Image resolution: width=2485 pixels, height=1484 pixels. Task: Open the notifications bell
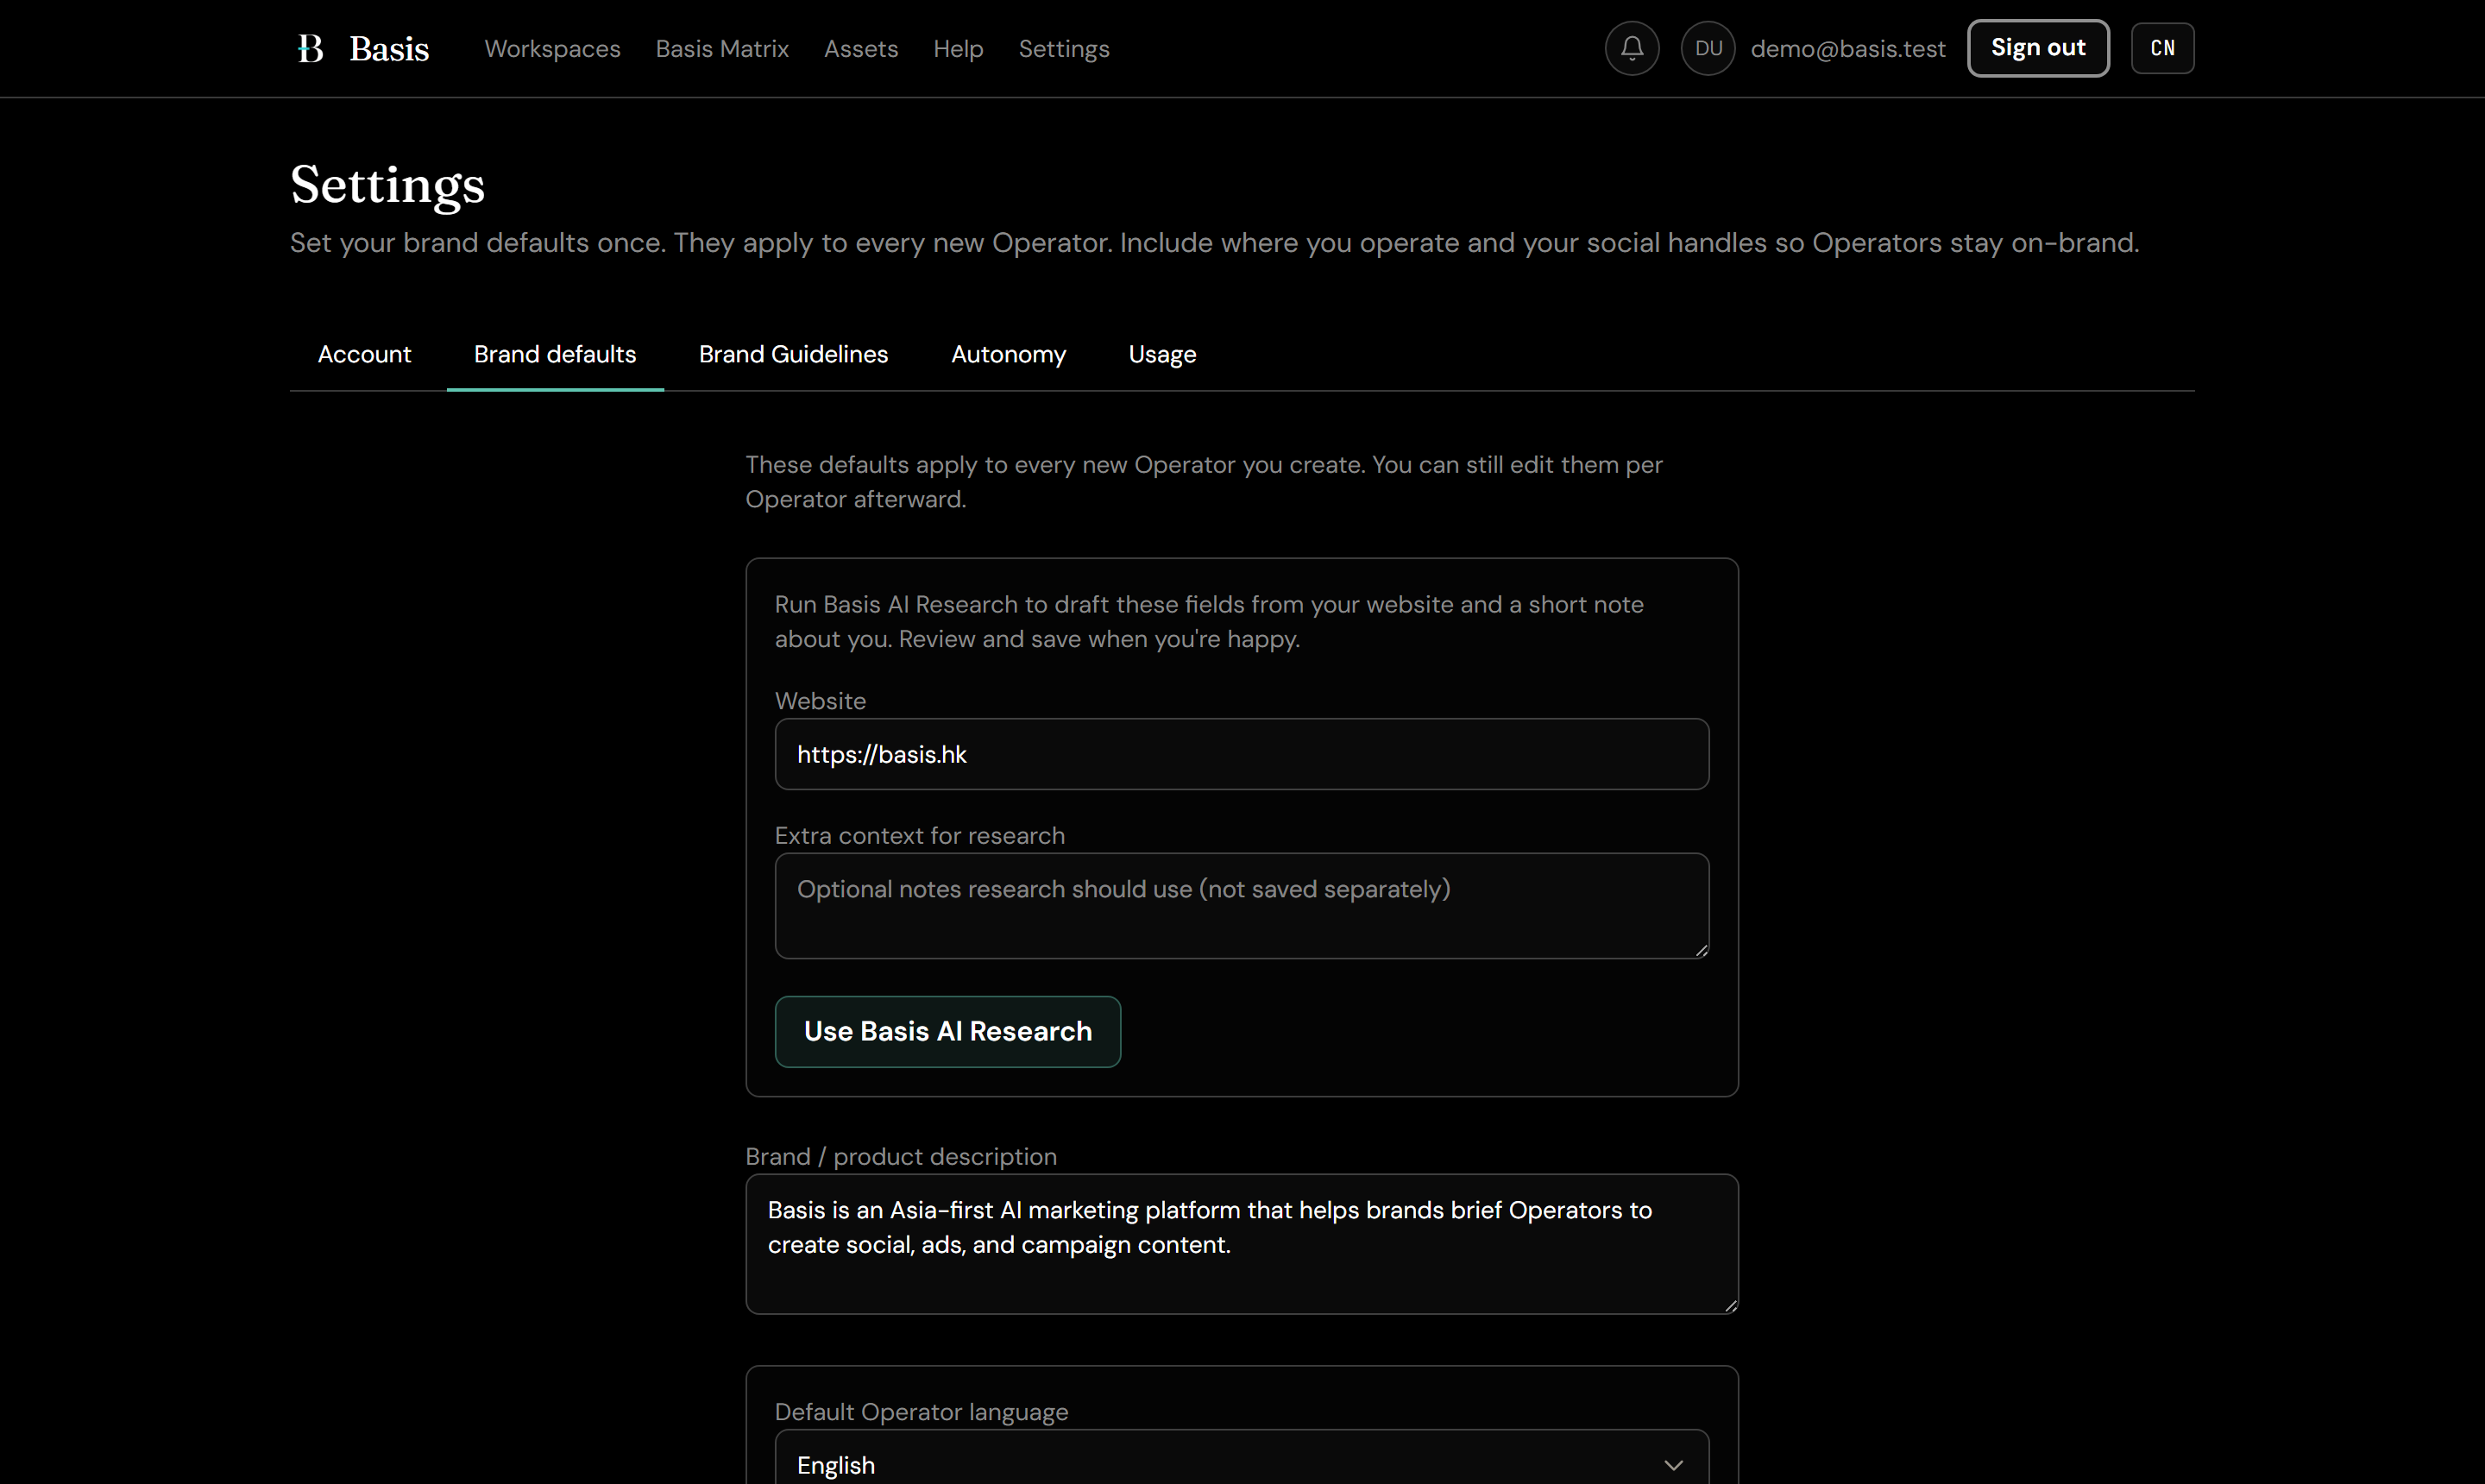click(x=1632, y=48)
